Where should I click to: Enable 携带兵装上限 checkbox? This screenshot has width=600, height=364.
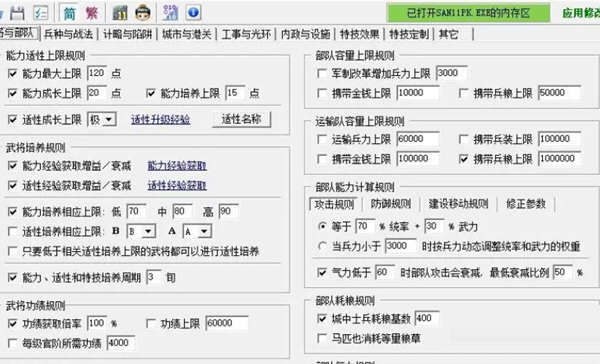(x=464, y=139)
